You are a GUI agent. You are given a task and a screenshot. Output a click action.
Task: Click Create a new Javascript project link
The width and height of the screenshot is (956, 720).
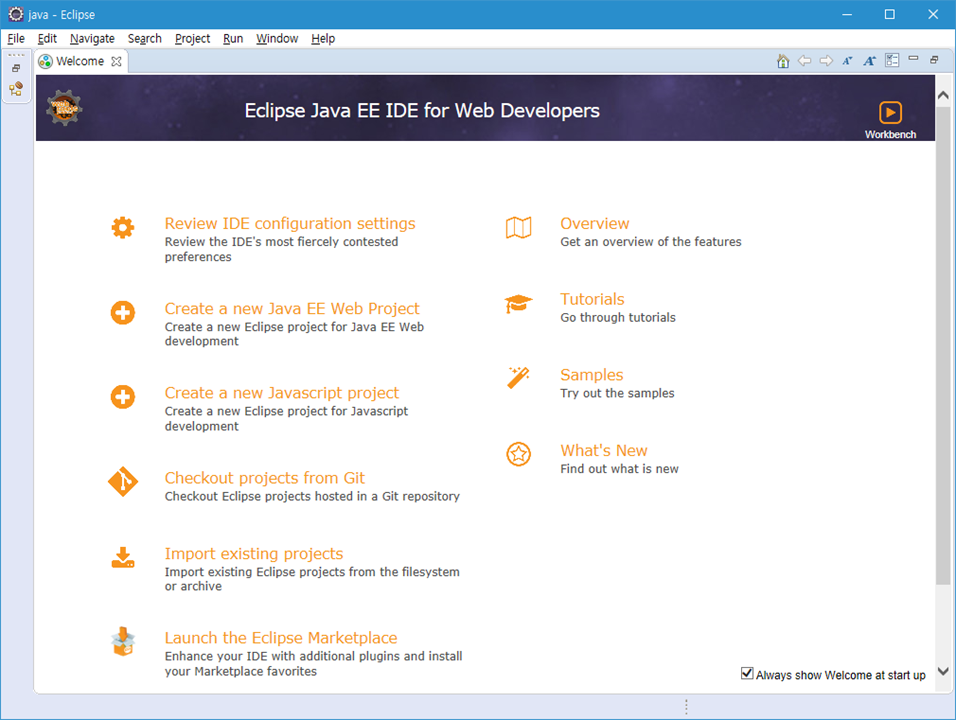[x=282, y=393]
